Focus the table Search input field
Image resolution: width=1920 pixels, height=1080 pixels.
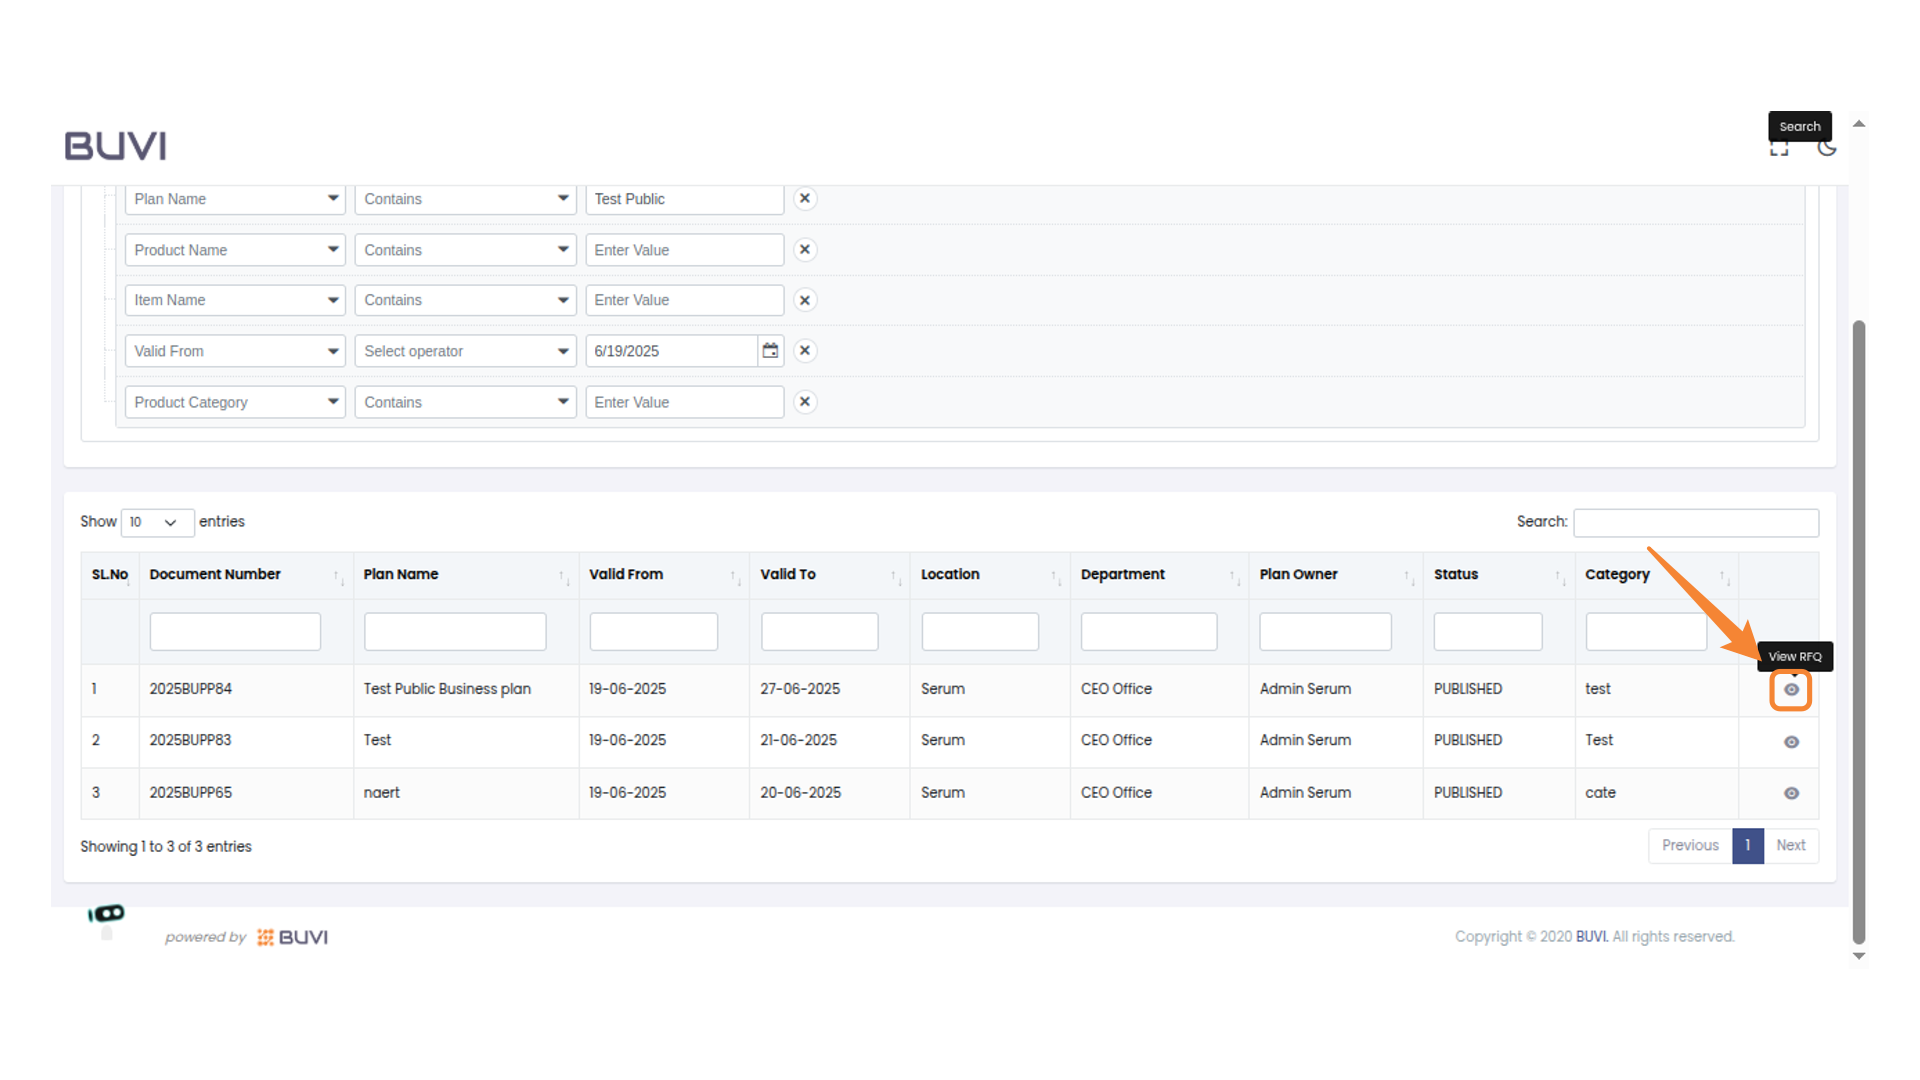[1695, 523]
